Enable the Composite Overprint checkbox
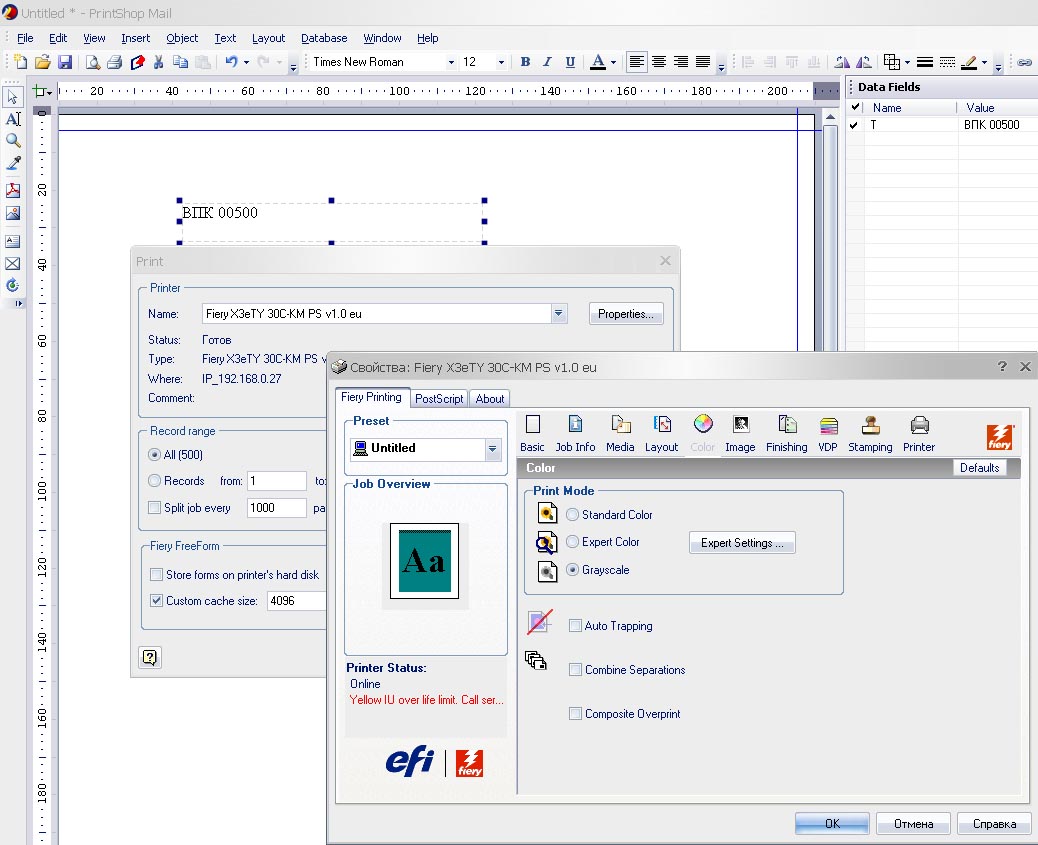Screen dimensions: 1038x845 click(x=575, y=713)
